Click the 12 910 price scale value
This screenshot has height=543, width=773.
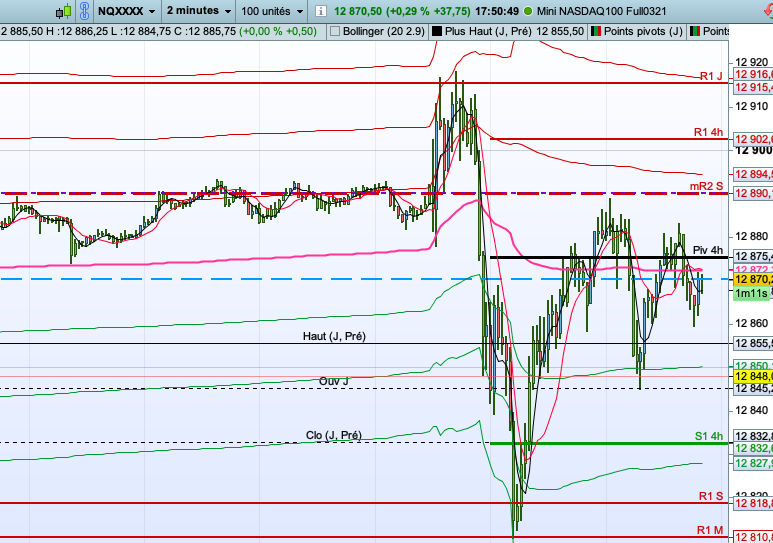[x=751, y=106]
